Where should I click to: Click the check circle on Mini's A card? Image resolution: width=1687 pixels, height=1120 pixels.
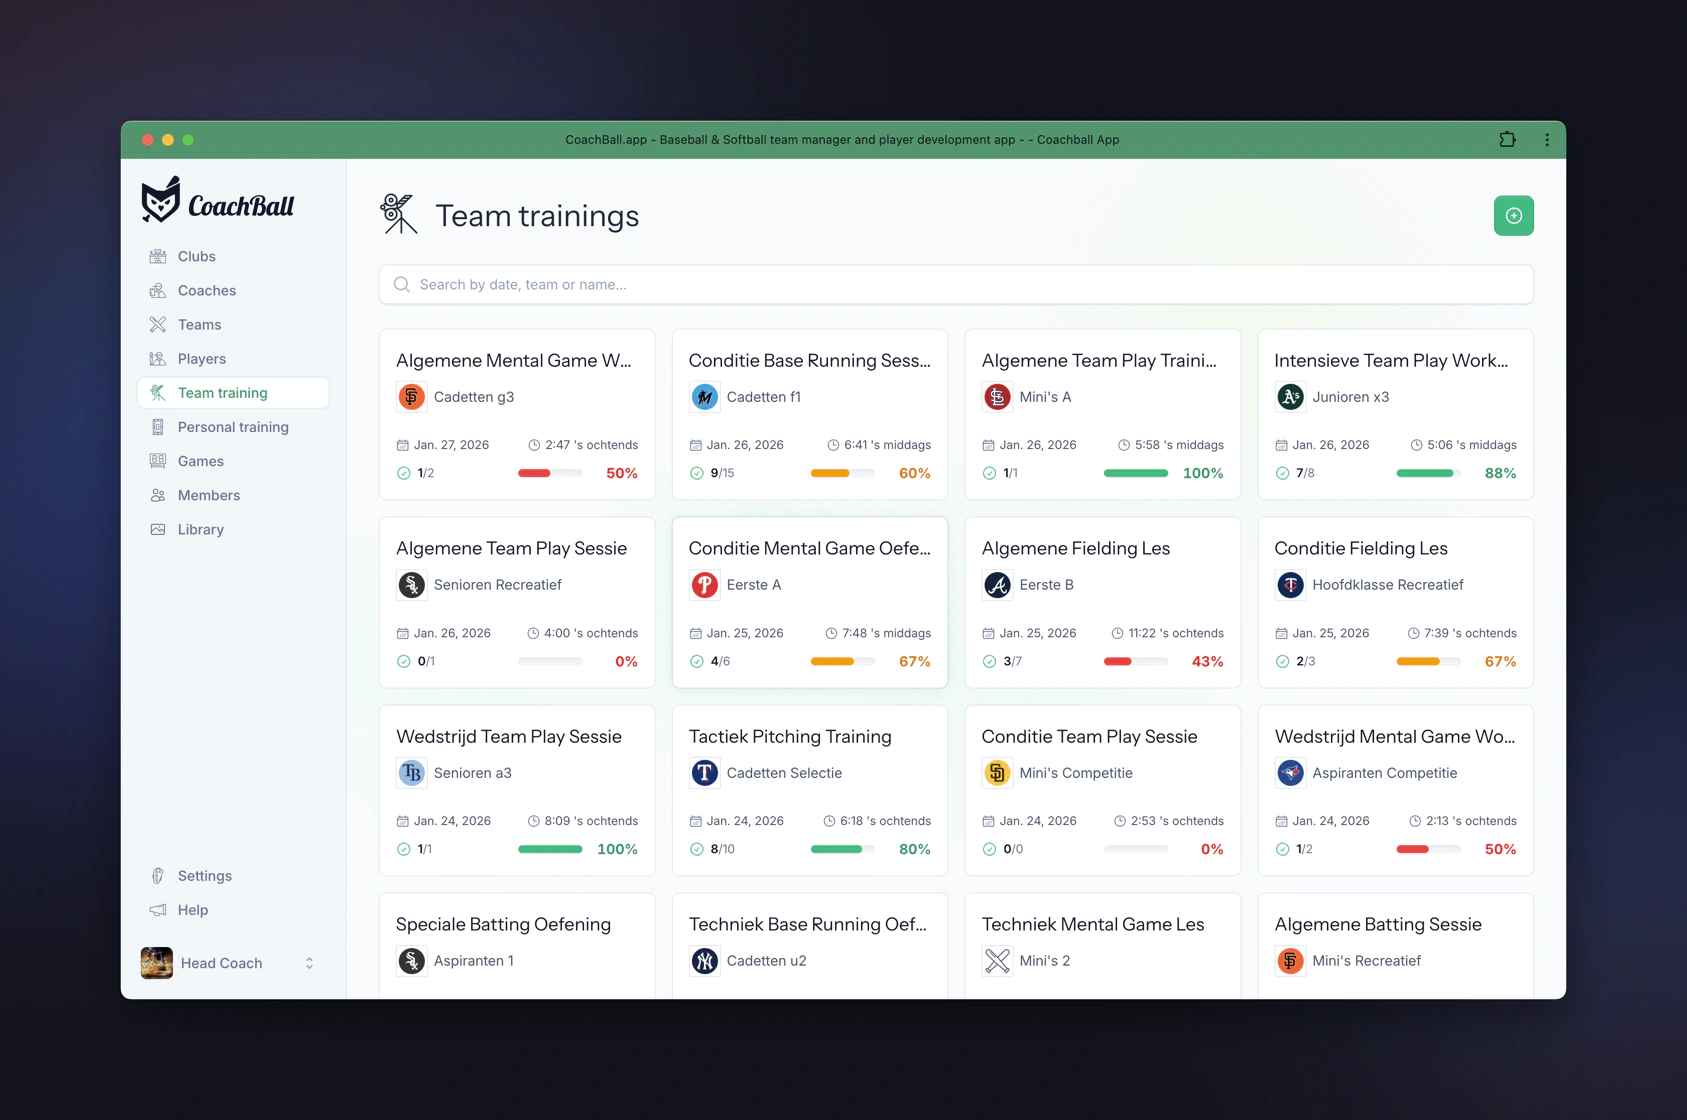click(989, 474)
